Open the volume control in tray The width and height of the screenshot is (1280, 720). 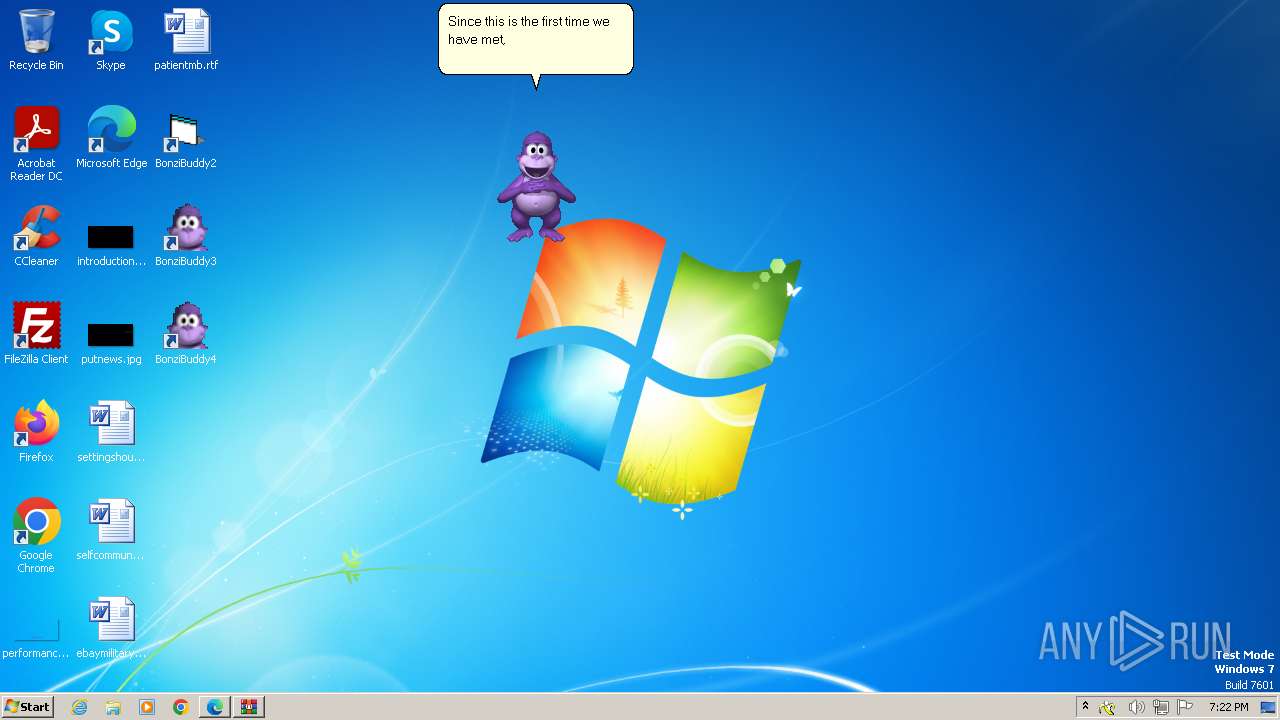1136,707
